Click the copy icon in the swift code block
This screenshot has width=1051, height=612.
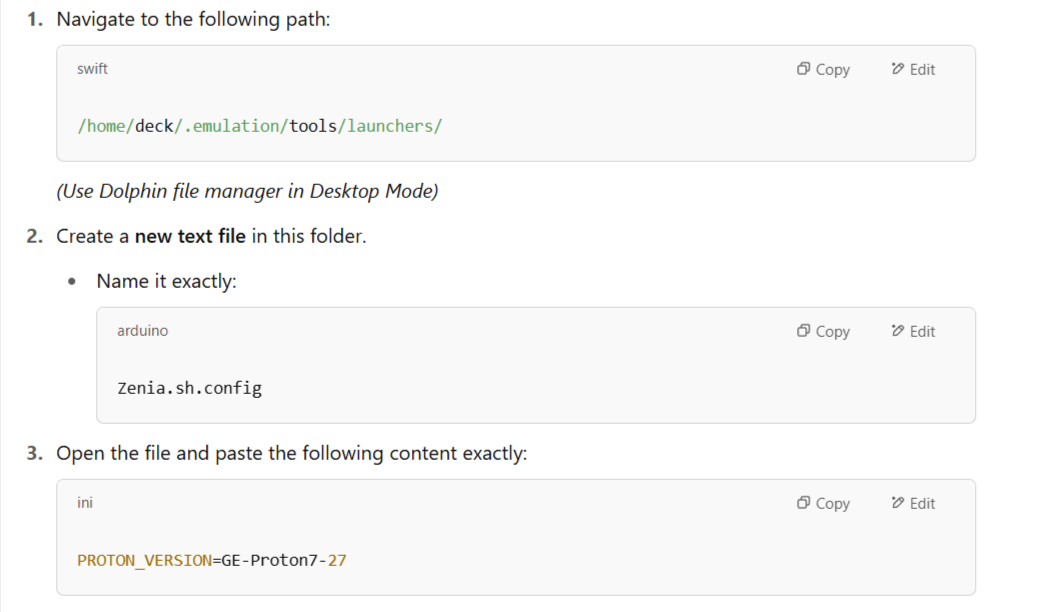coord(803,69)
